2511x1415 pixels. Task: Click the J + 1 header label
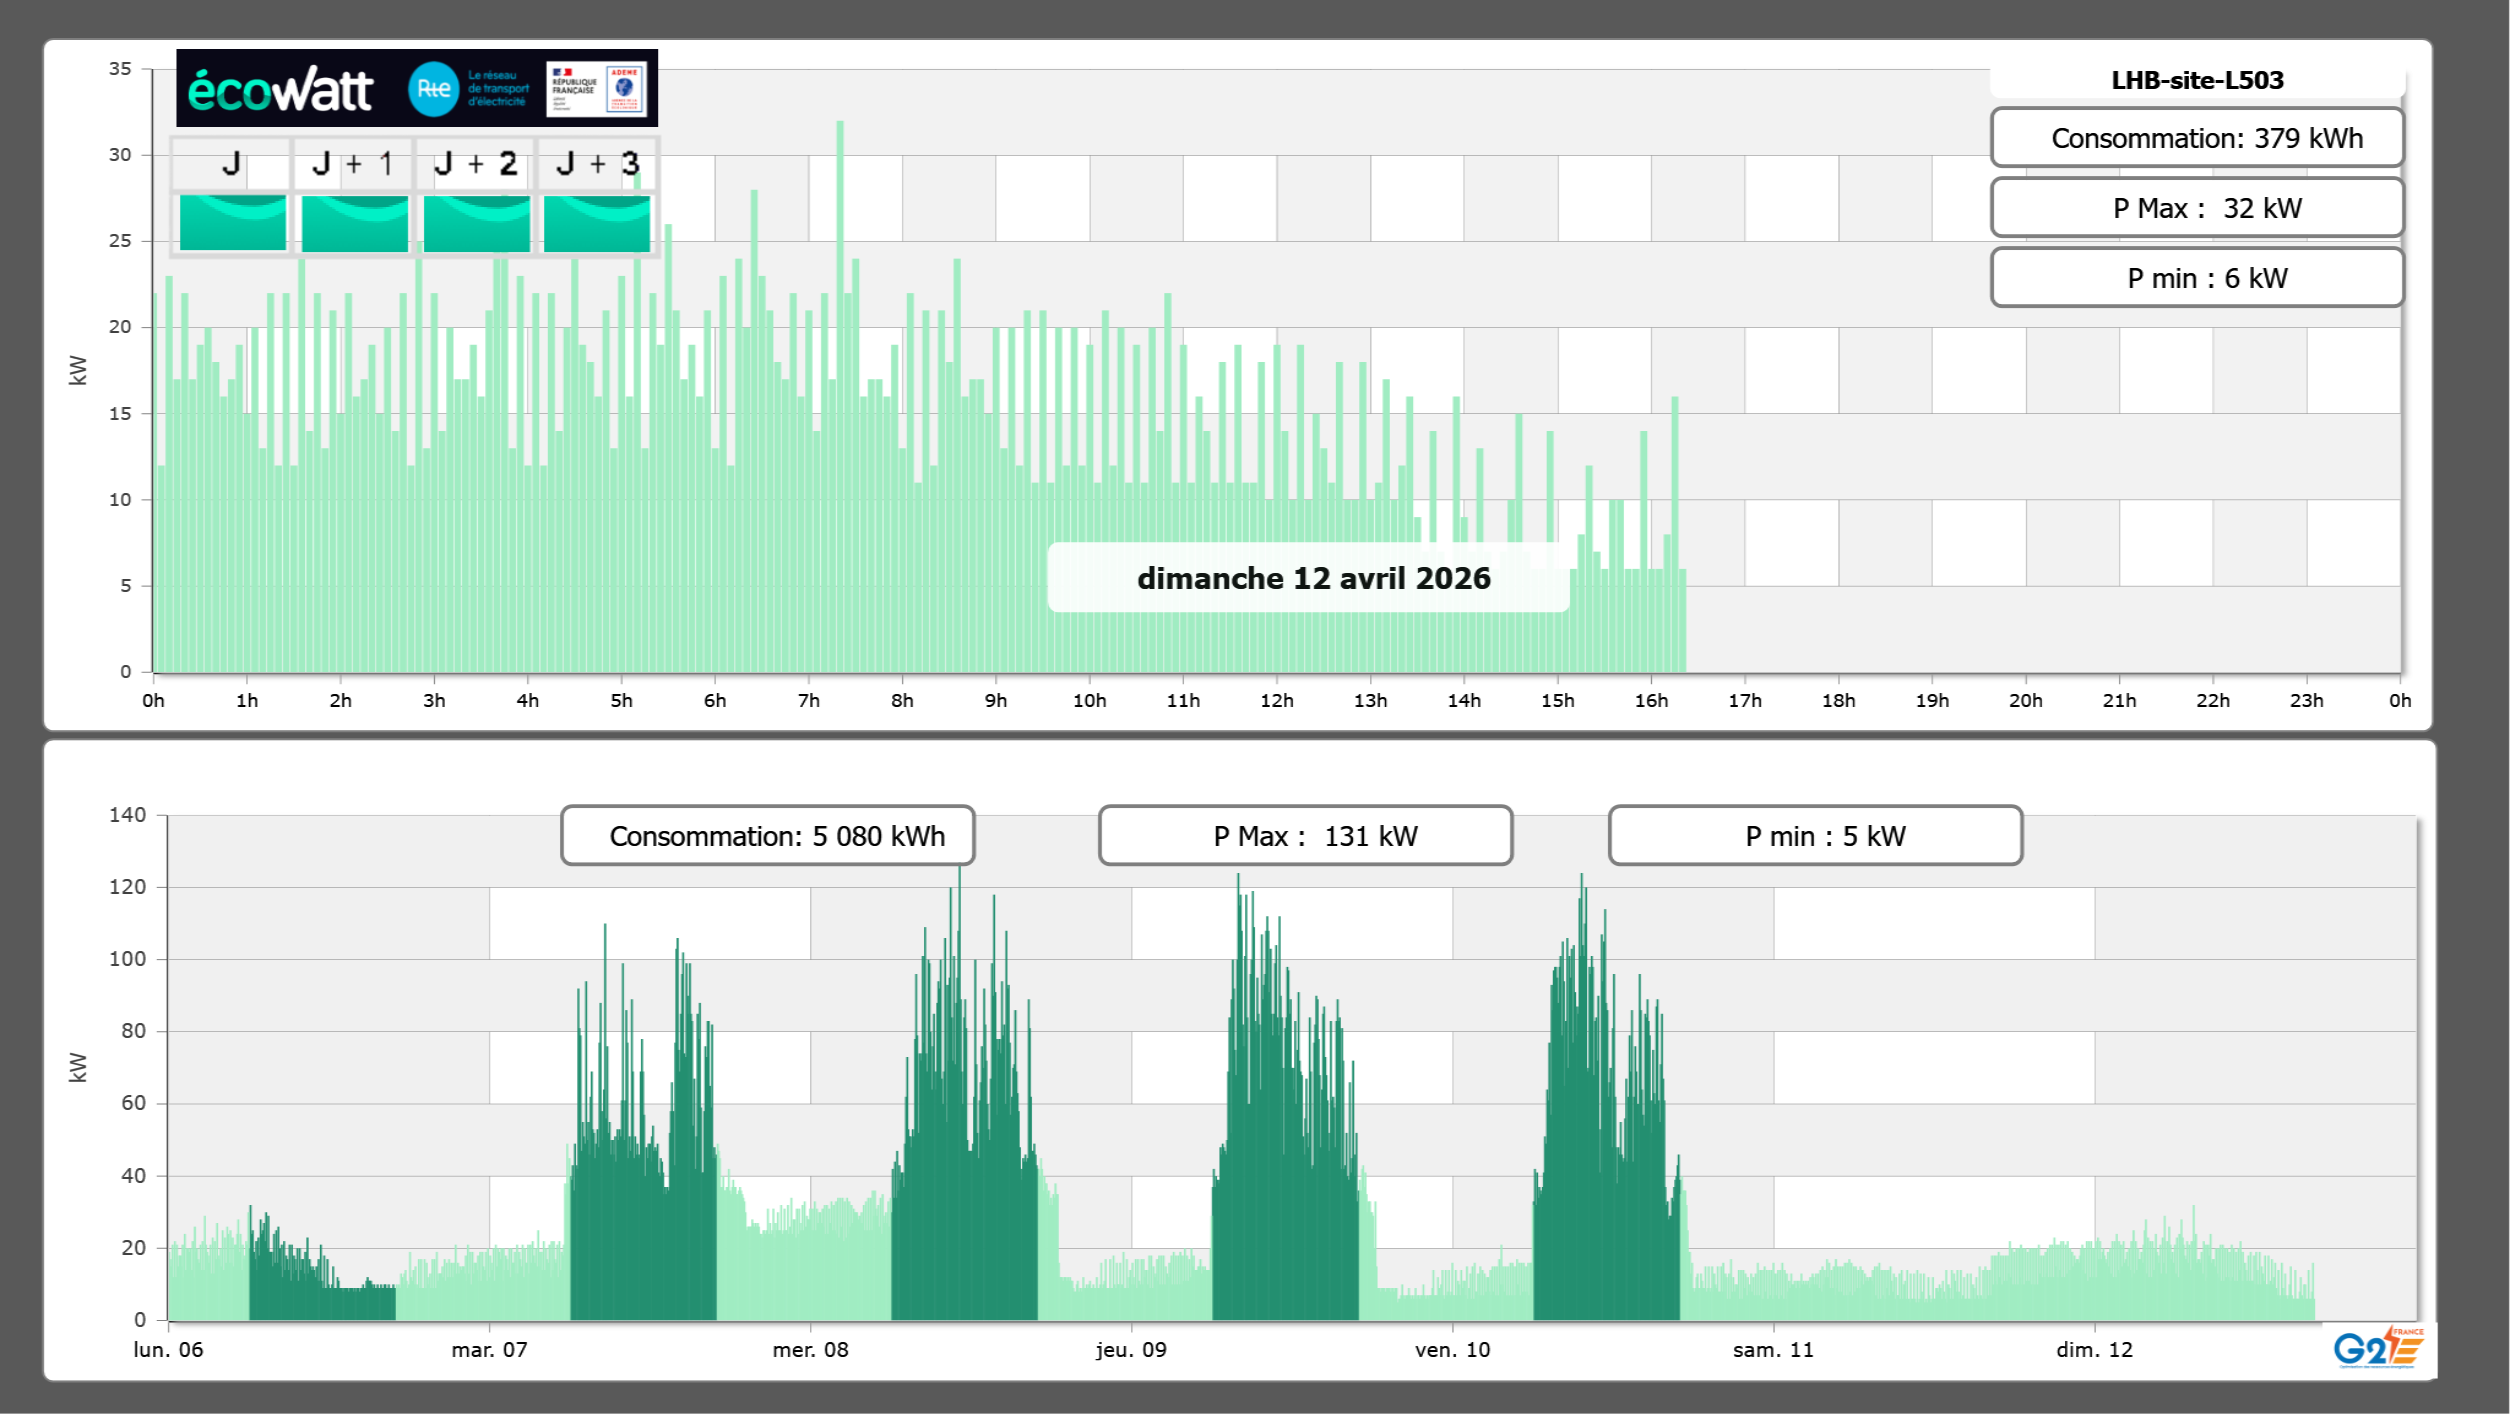pos(353,163)
